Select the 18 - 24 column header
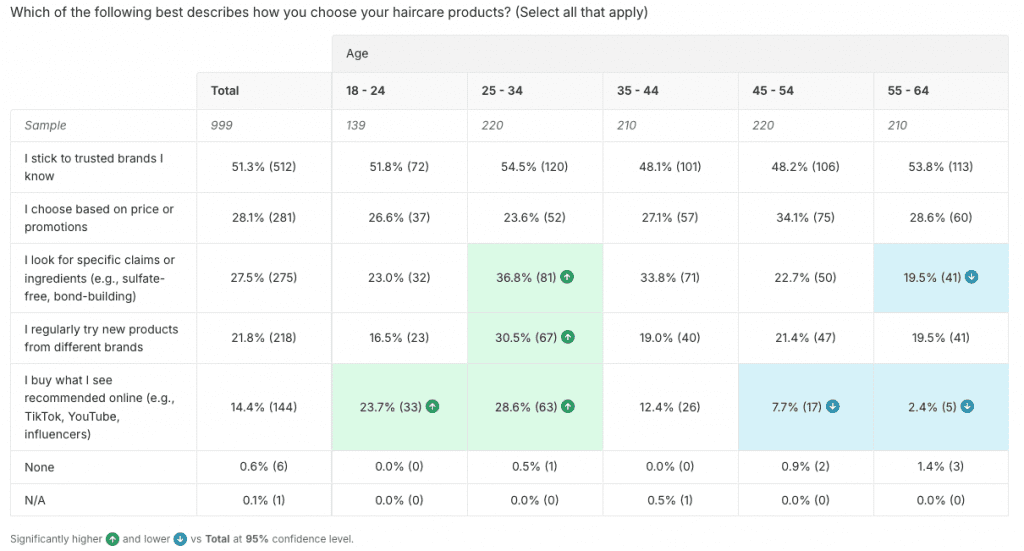Screen dimensions: 1024x551 tap(365, 91)
